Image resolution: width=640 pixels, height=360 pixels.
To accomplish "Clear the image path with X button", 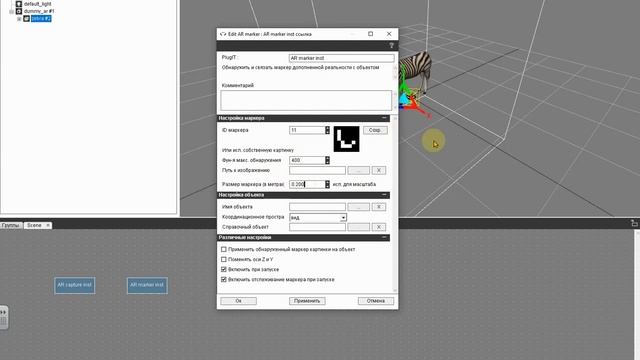I will (379, 170).
